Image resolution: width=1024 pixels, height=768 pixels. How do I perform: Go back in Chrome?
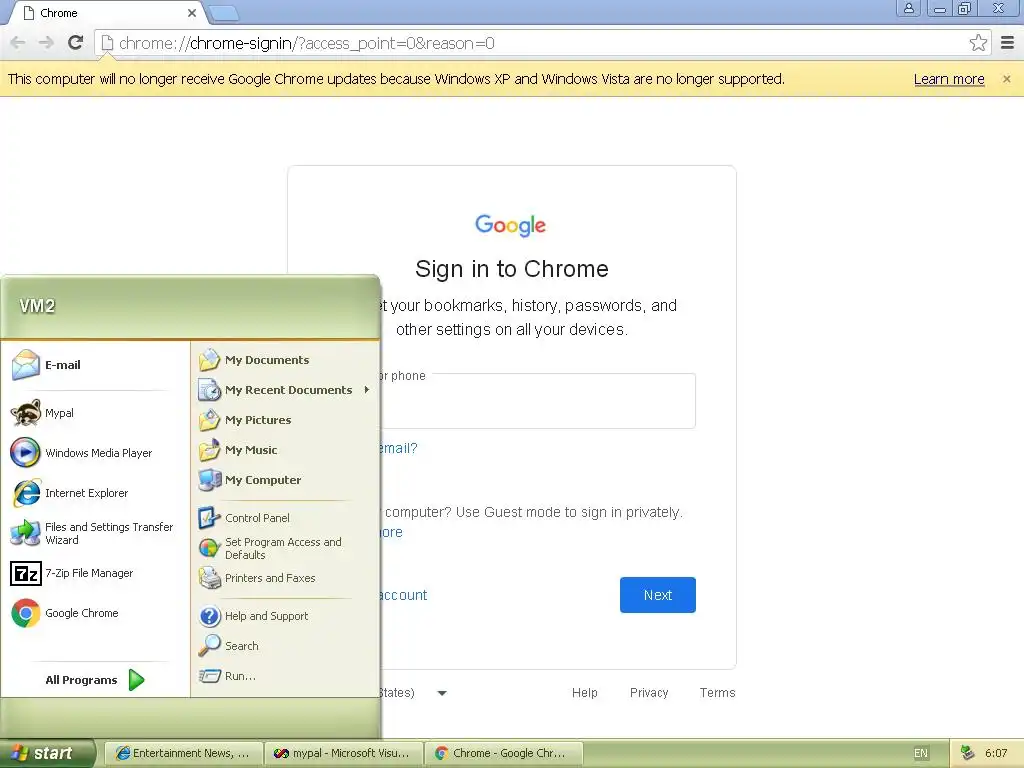click(x=18, y=43)
